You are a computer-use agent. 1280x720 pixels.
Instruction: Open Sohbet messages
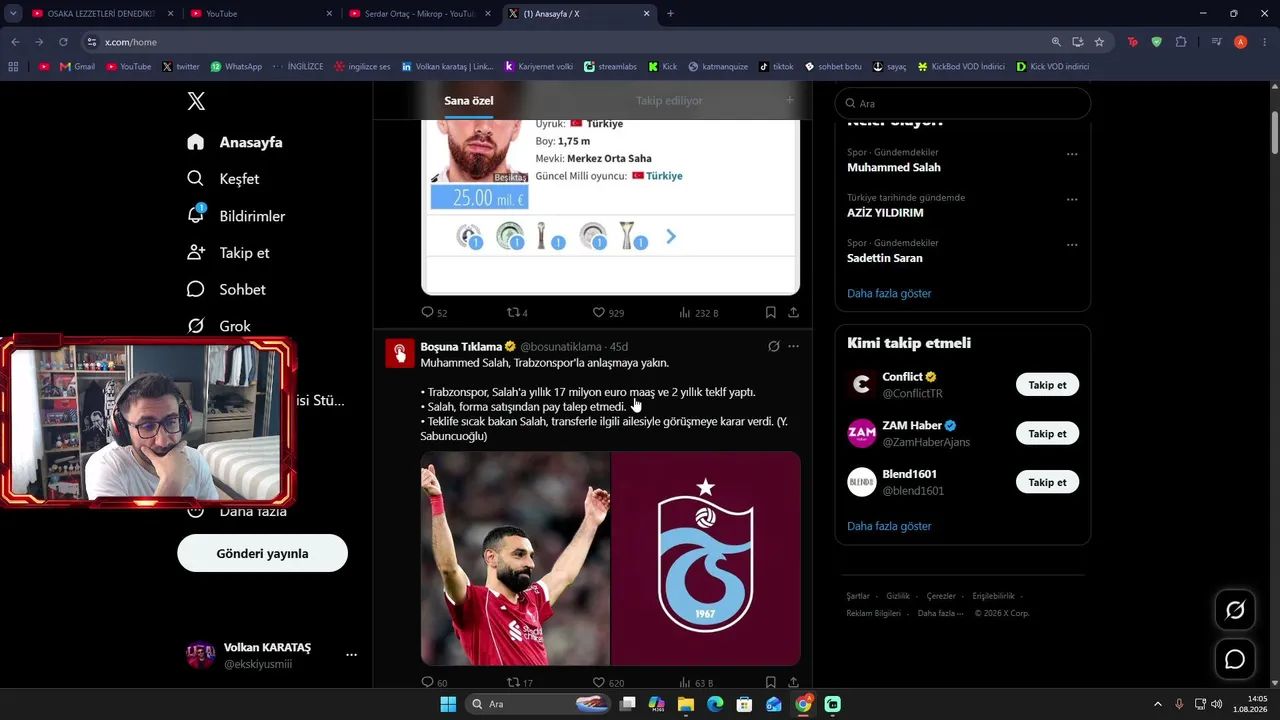(x=226, y=289)
